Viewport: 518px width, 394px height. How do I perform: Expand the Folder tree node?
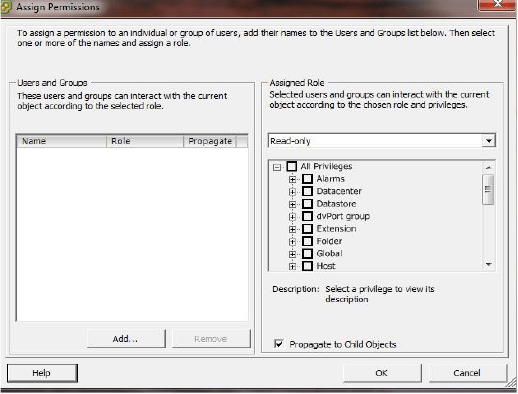(x=292, y=242)
